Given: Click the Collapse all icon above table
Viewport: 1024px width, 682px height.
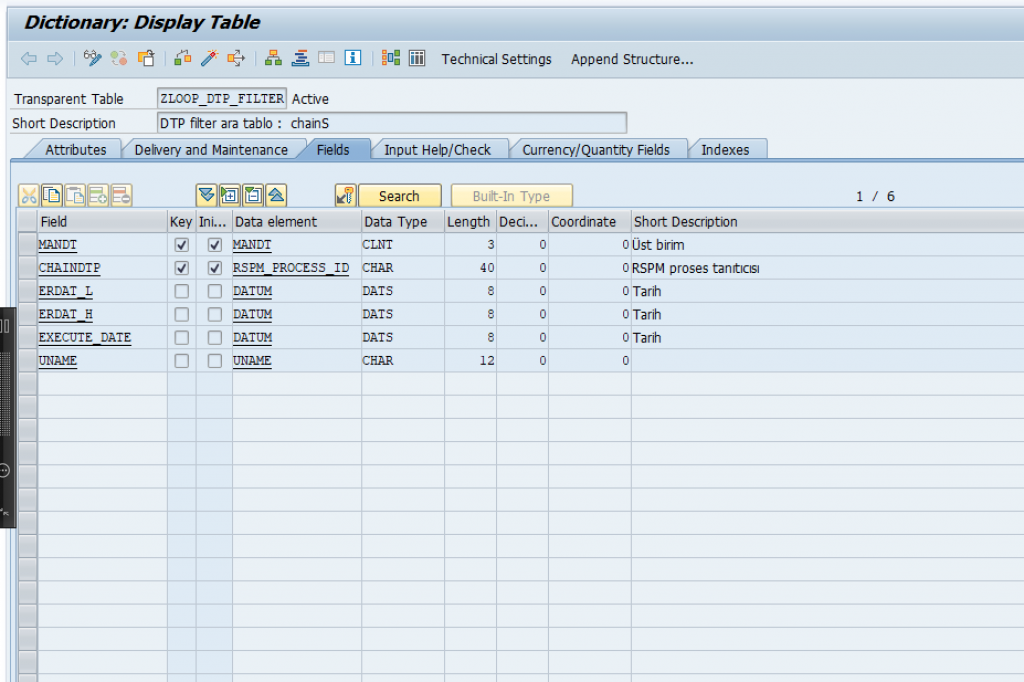Looking at the screenshot, I should tap(253, 196).
